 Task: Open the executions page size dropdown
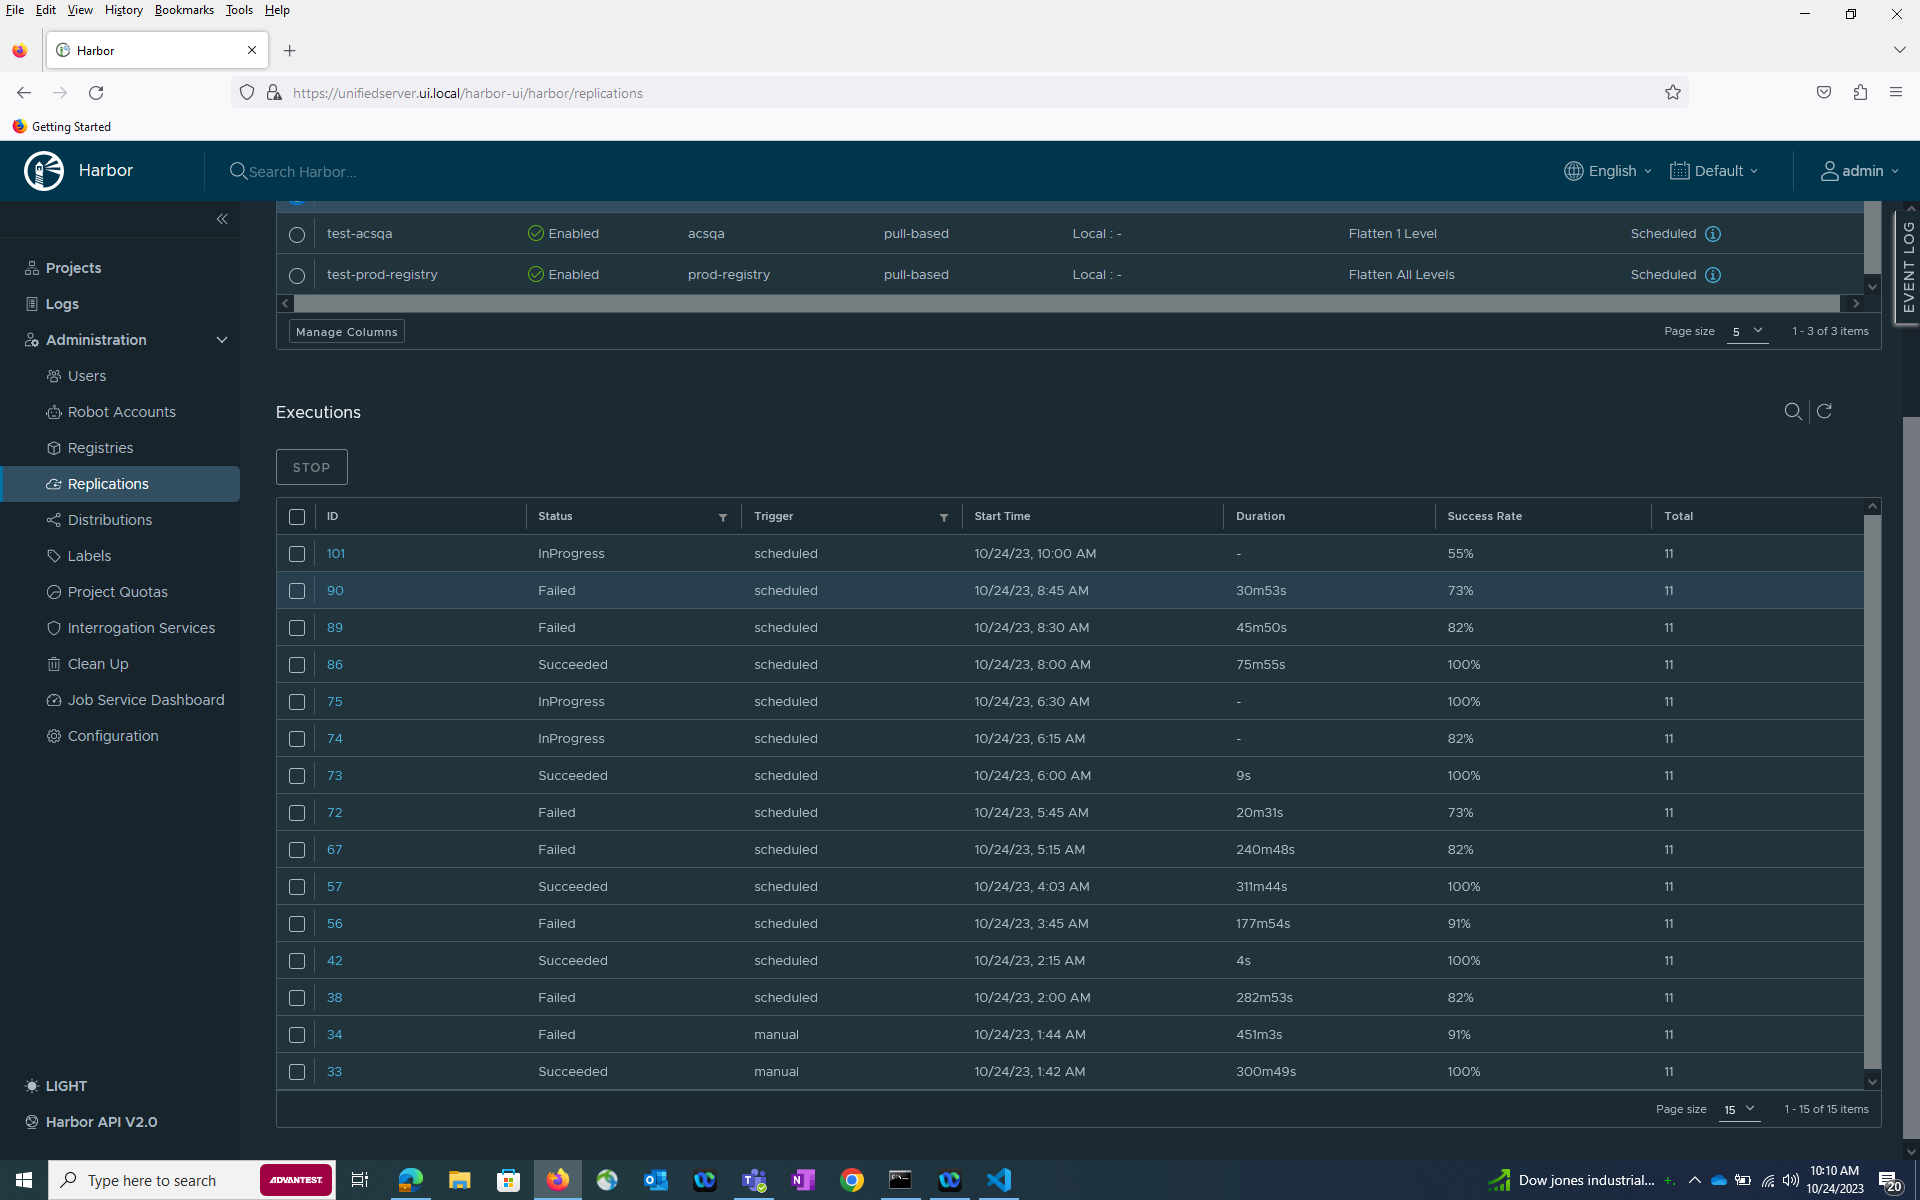tap(1740, 1109)
